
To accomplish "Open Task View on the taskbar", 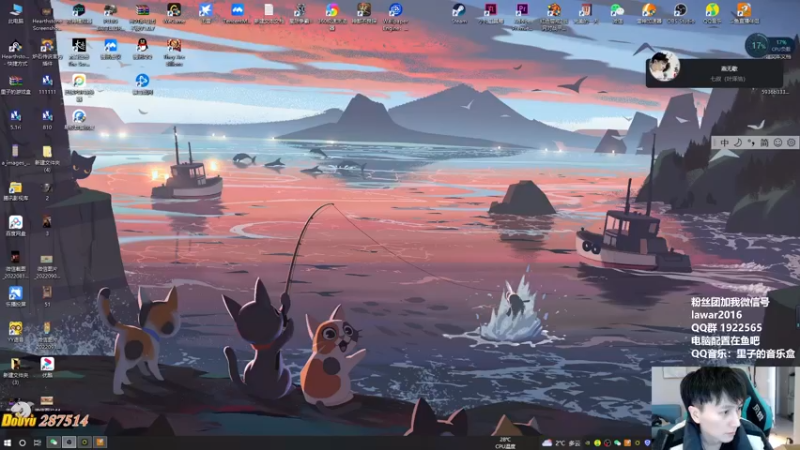I will click(37, 442).
